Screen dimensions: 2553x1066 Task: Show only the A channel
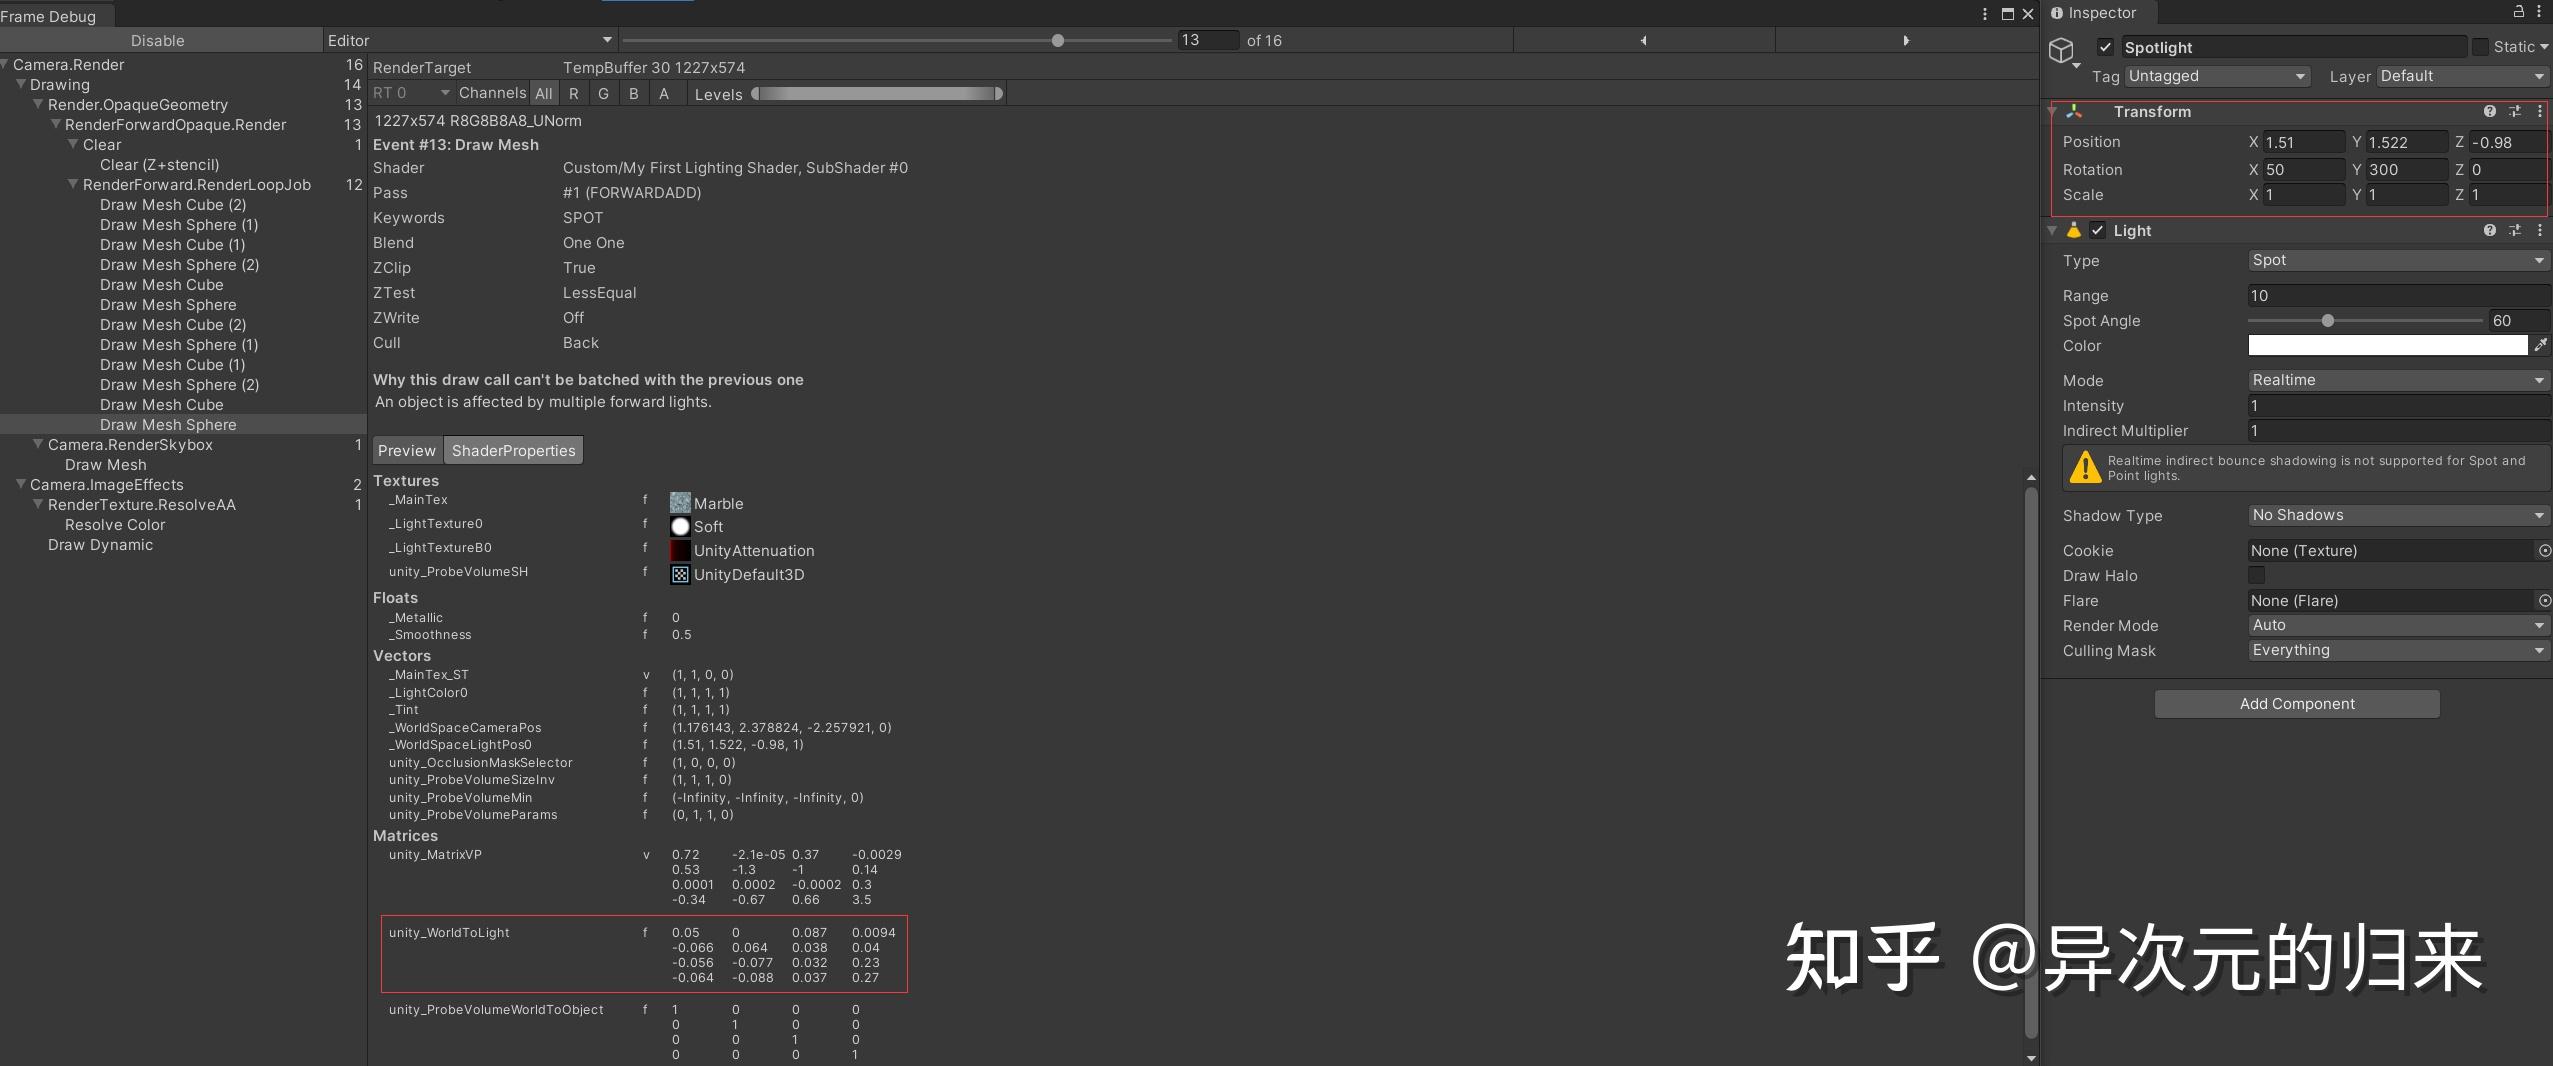664,93
